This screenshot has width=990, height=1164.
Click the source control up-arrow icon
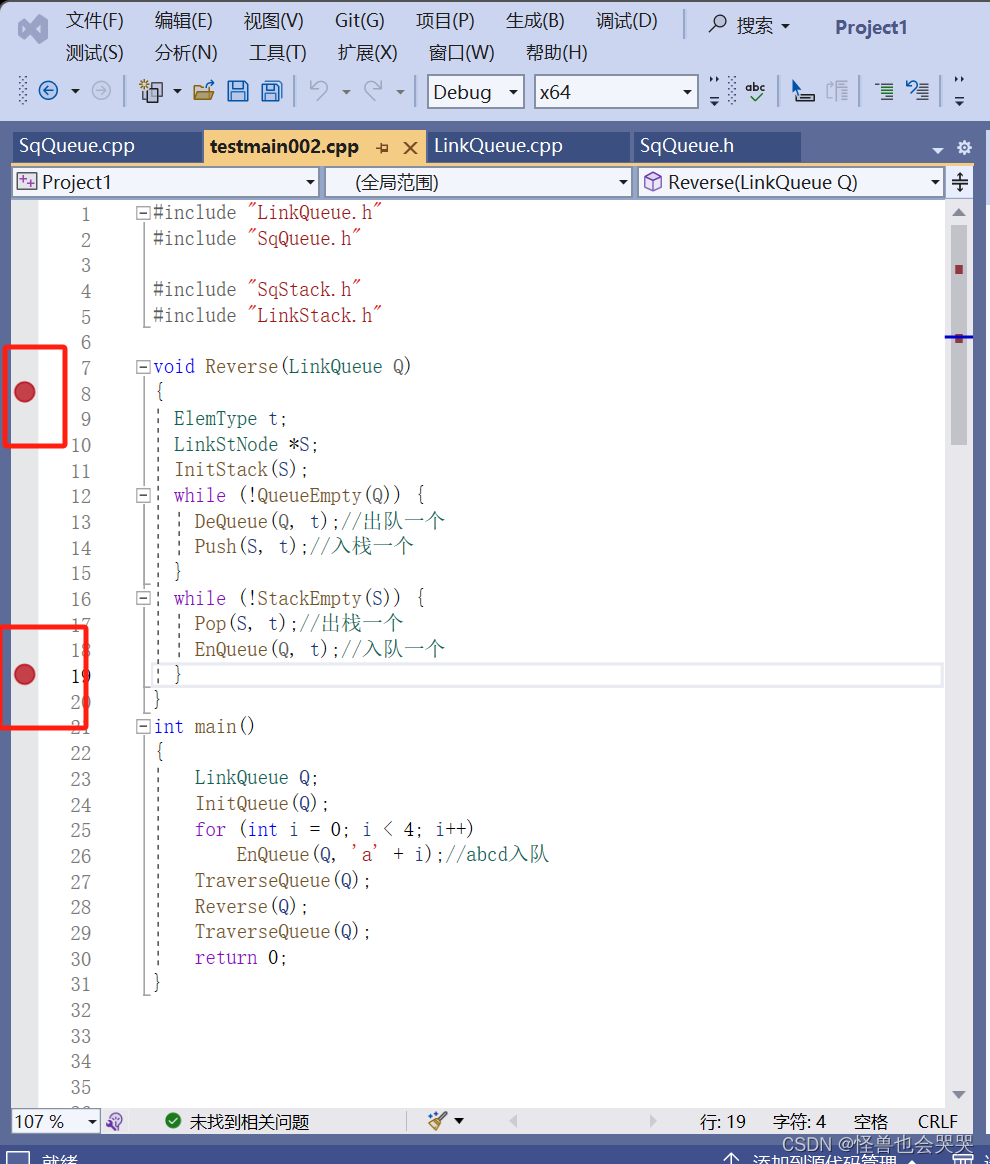tap(732, 1158)
